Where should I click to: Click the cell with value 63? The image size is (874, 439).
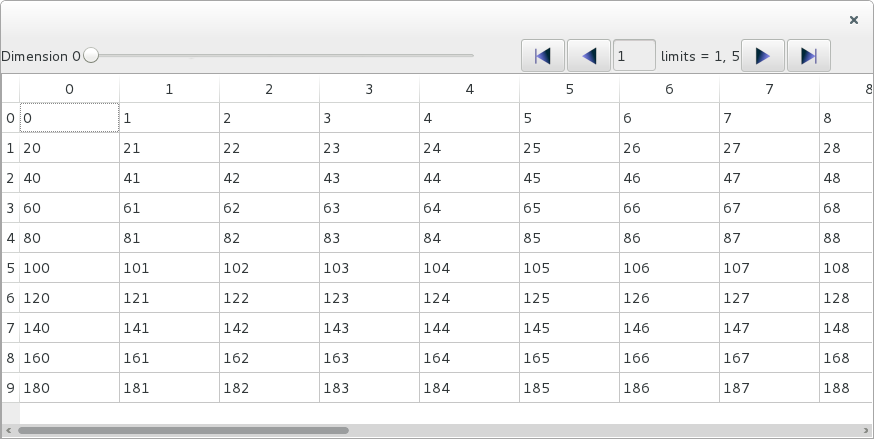click(x=369, y=208)
